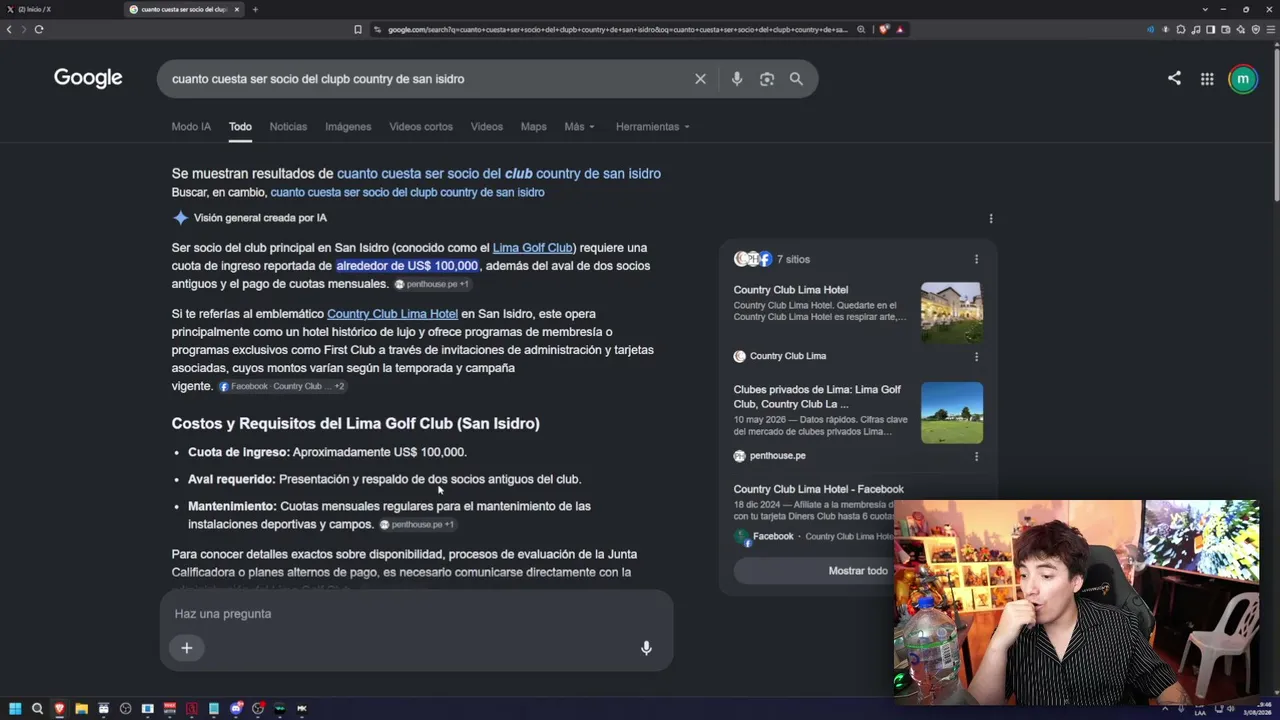
Task: Open the Videos results tab
Action: (487, 127)
